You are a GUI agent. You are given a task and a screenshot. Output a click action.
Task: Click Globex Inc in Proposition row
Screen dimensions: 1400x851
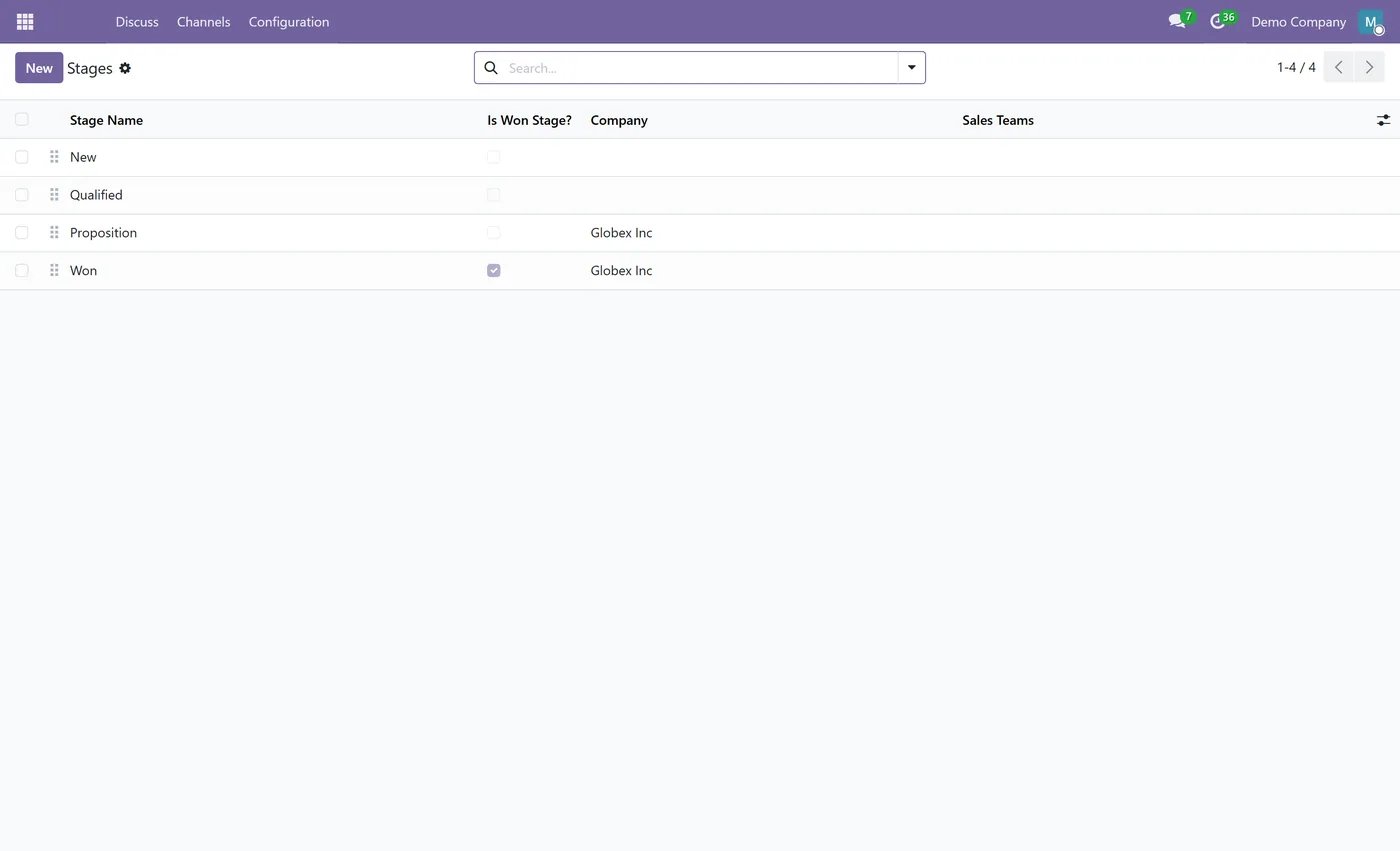(621, 233)
